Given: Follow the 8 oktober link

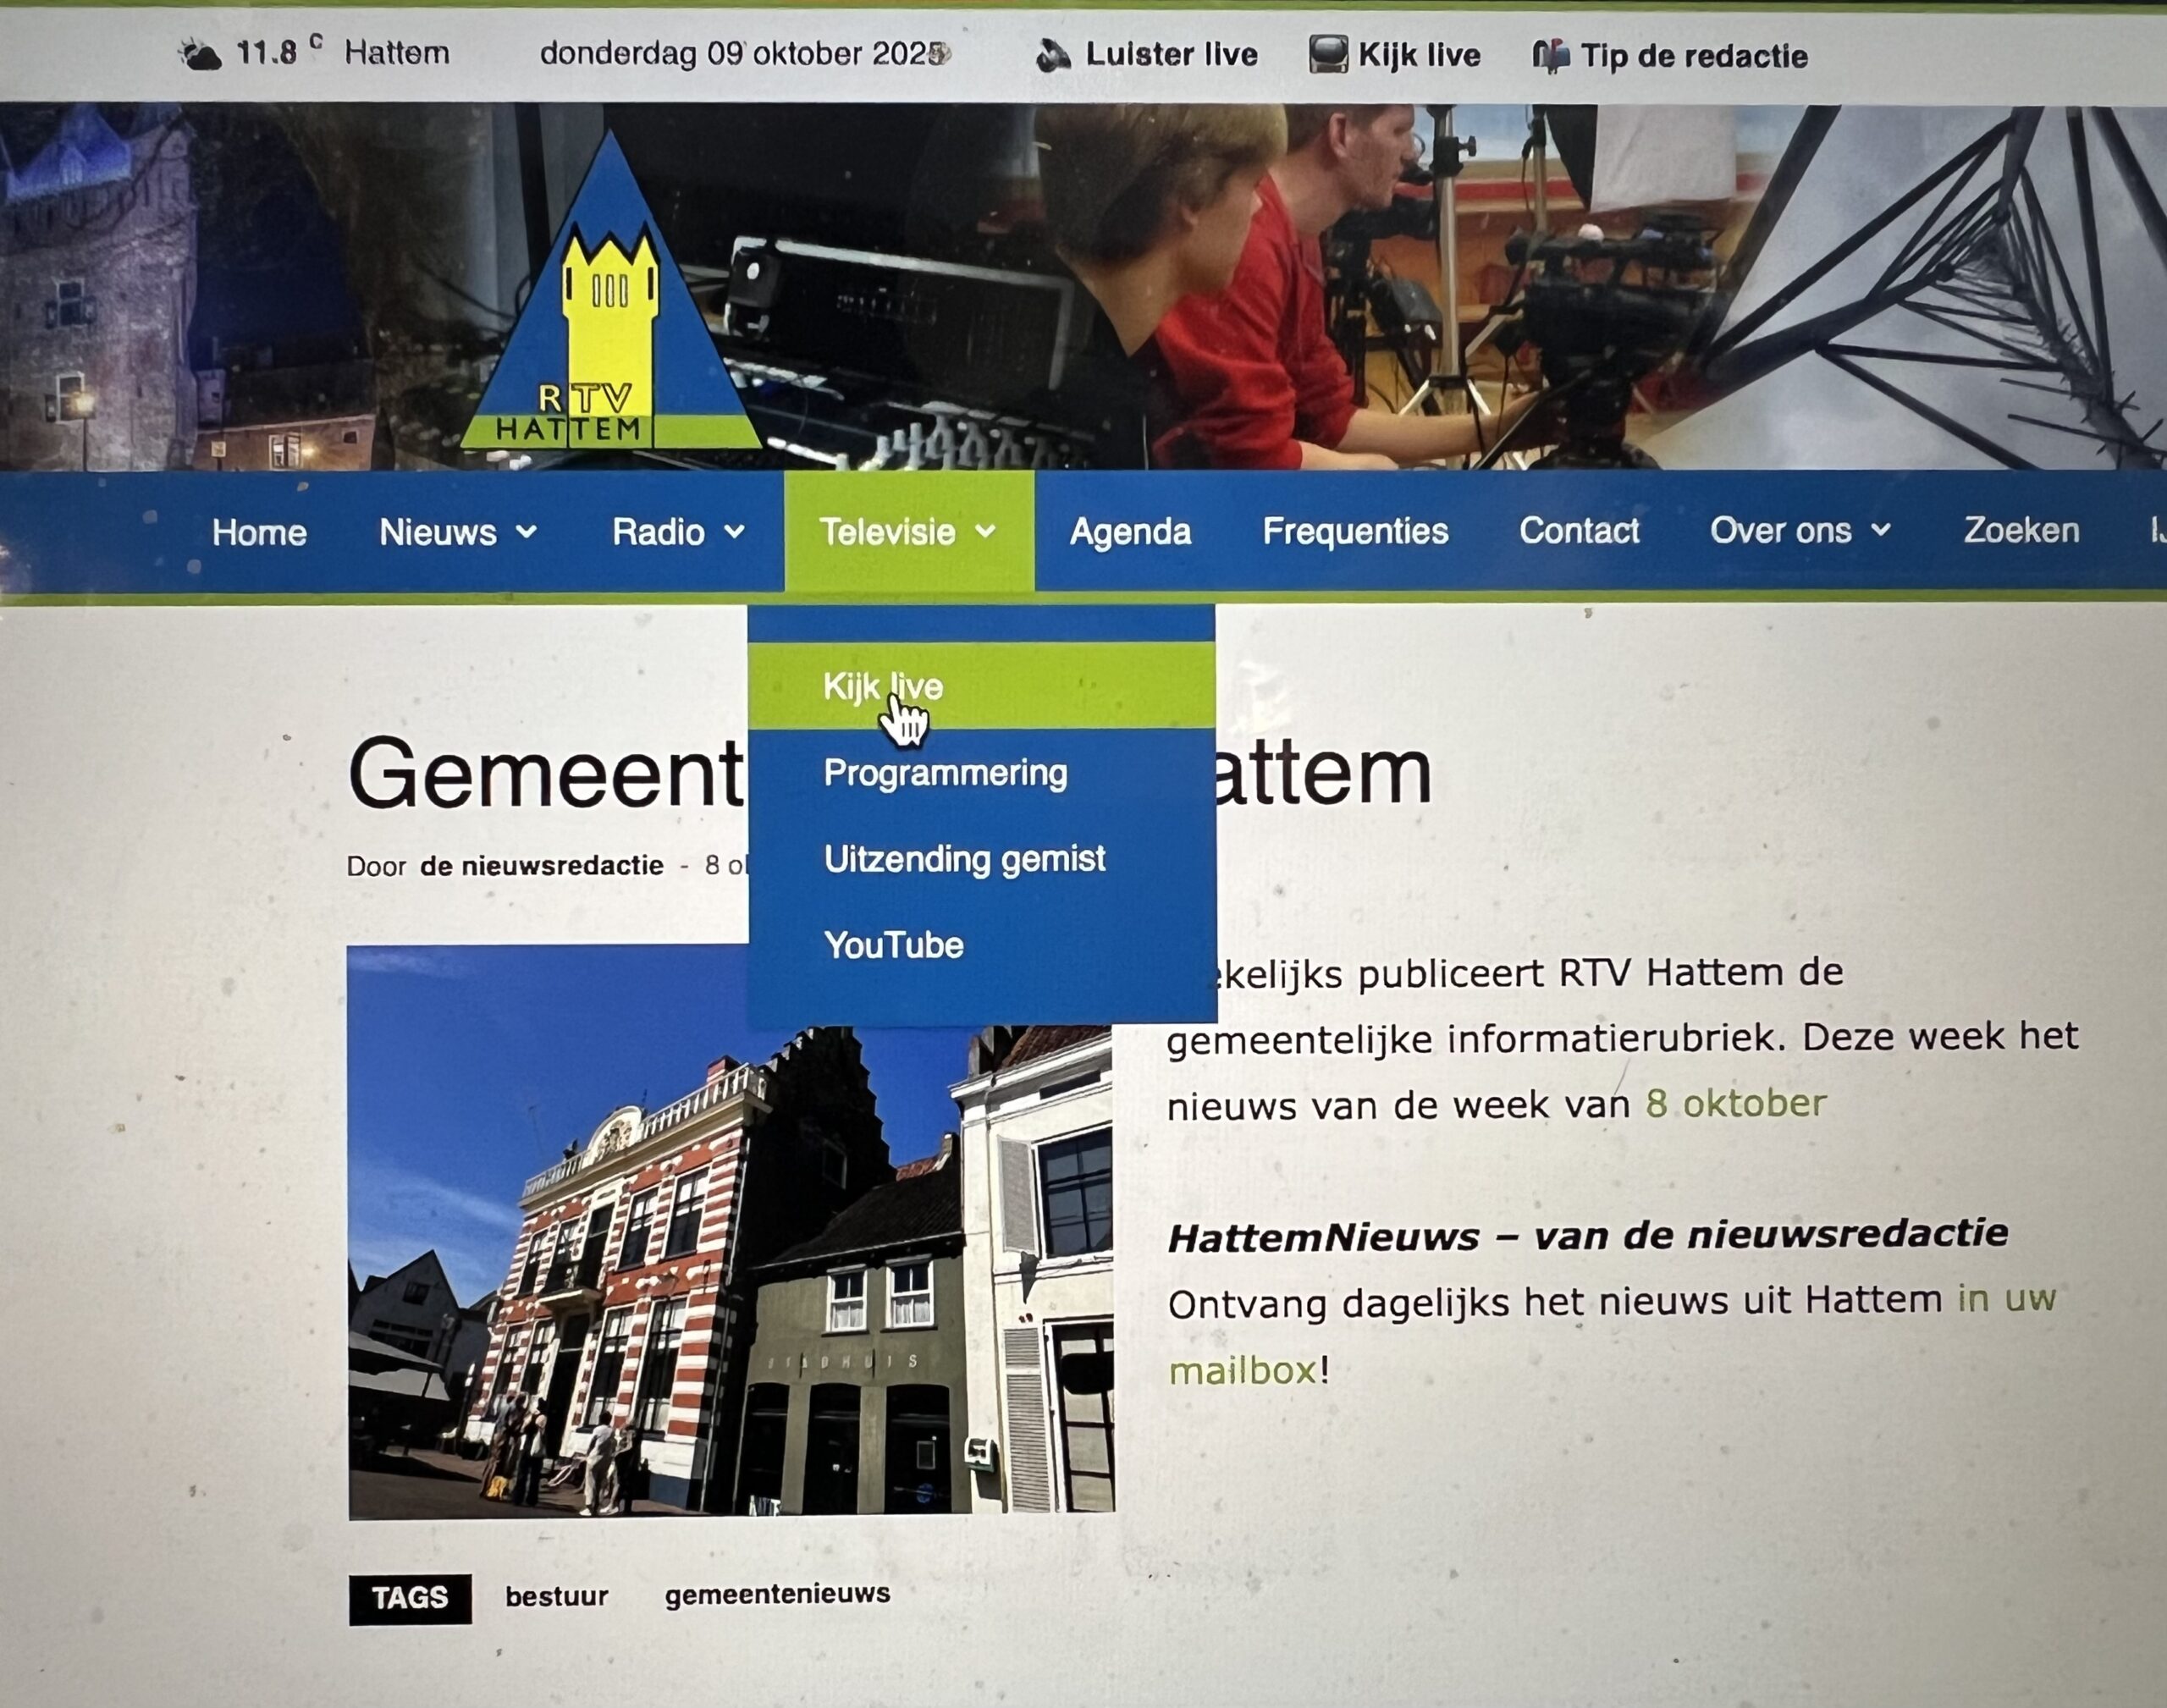Looking at the screenshot, I should pos(1736,1103).
